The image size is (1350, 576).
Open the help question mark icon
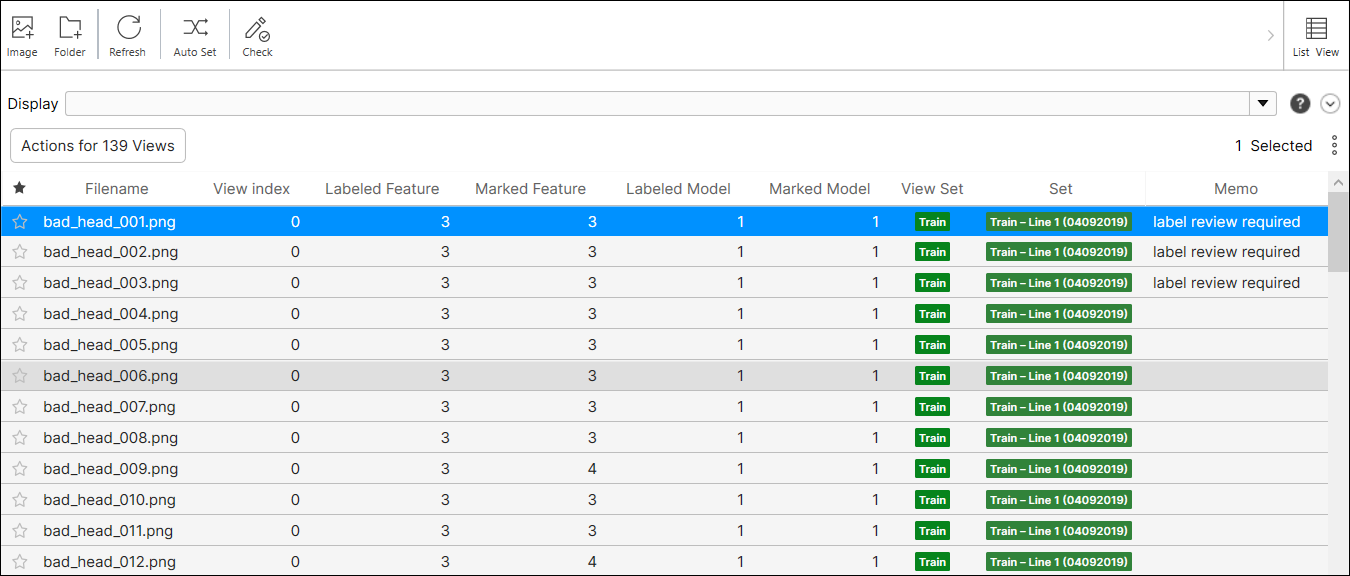[1300, 104]
